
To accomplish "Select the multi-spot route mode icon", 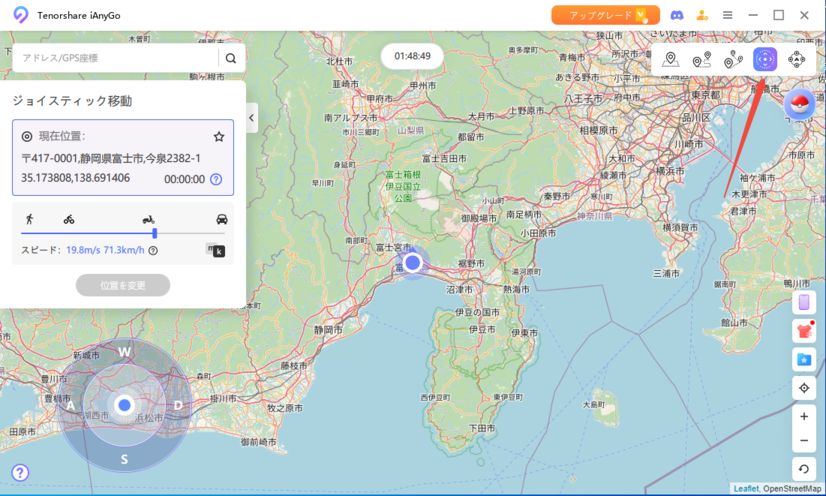I will [x=733, y=59].
